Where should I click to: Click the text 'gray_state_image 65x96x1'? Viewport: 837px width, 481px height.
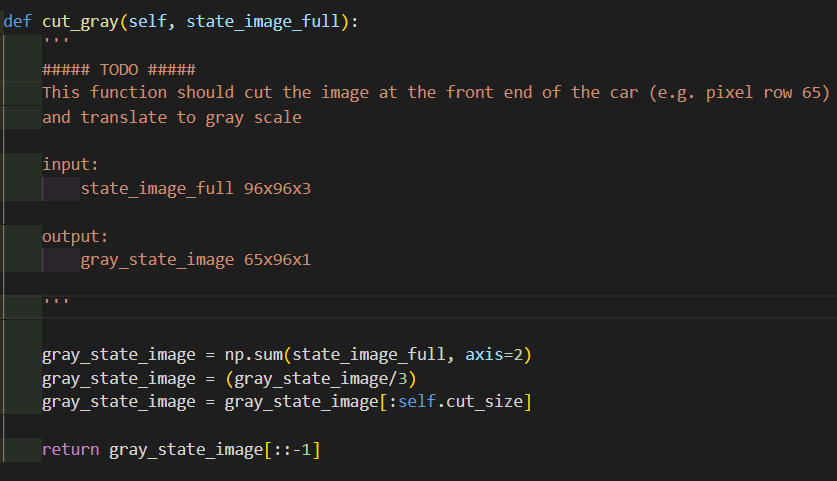[x=196, y=260]
